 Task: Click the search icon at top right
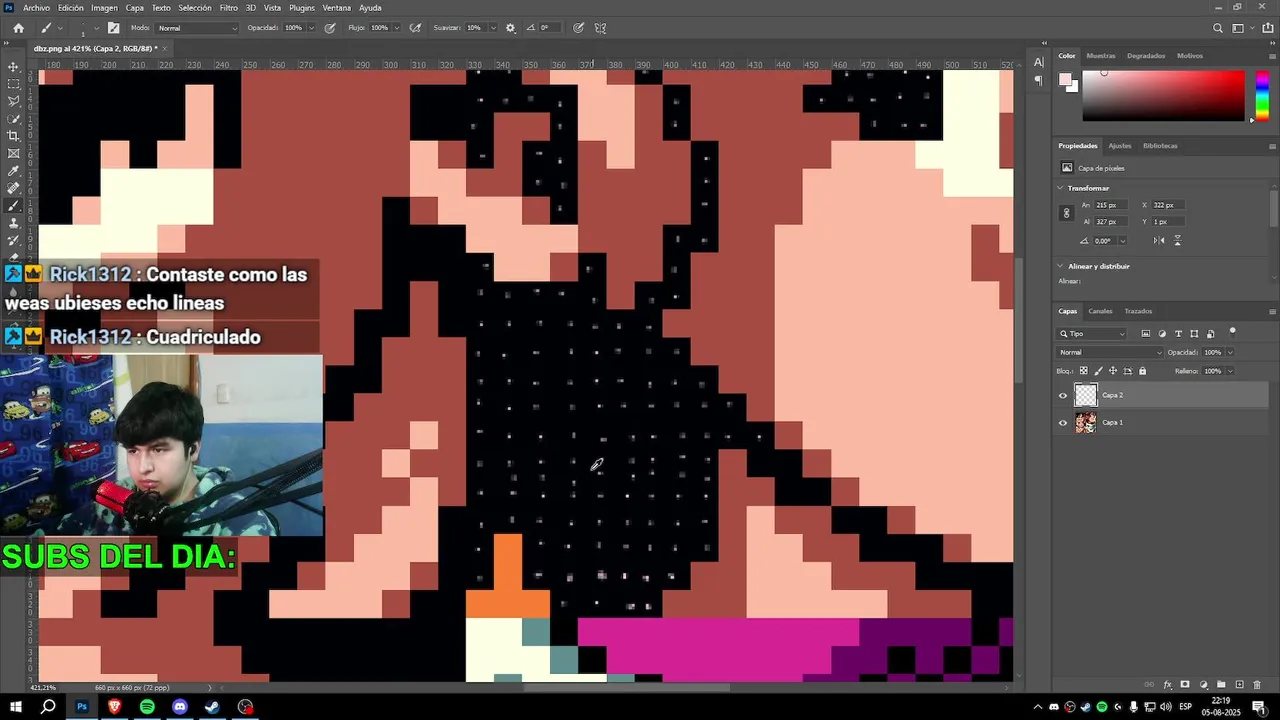1217,28
